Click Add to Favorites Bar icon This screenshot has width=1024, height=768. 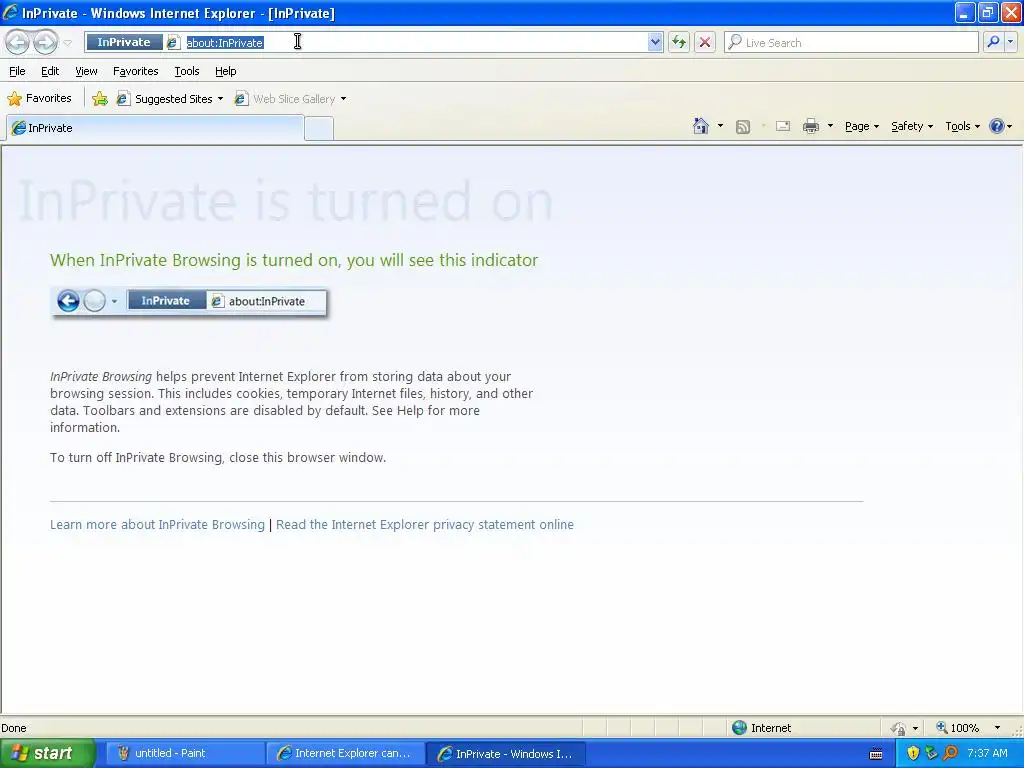click(x=100, y=99)
